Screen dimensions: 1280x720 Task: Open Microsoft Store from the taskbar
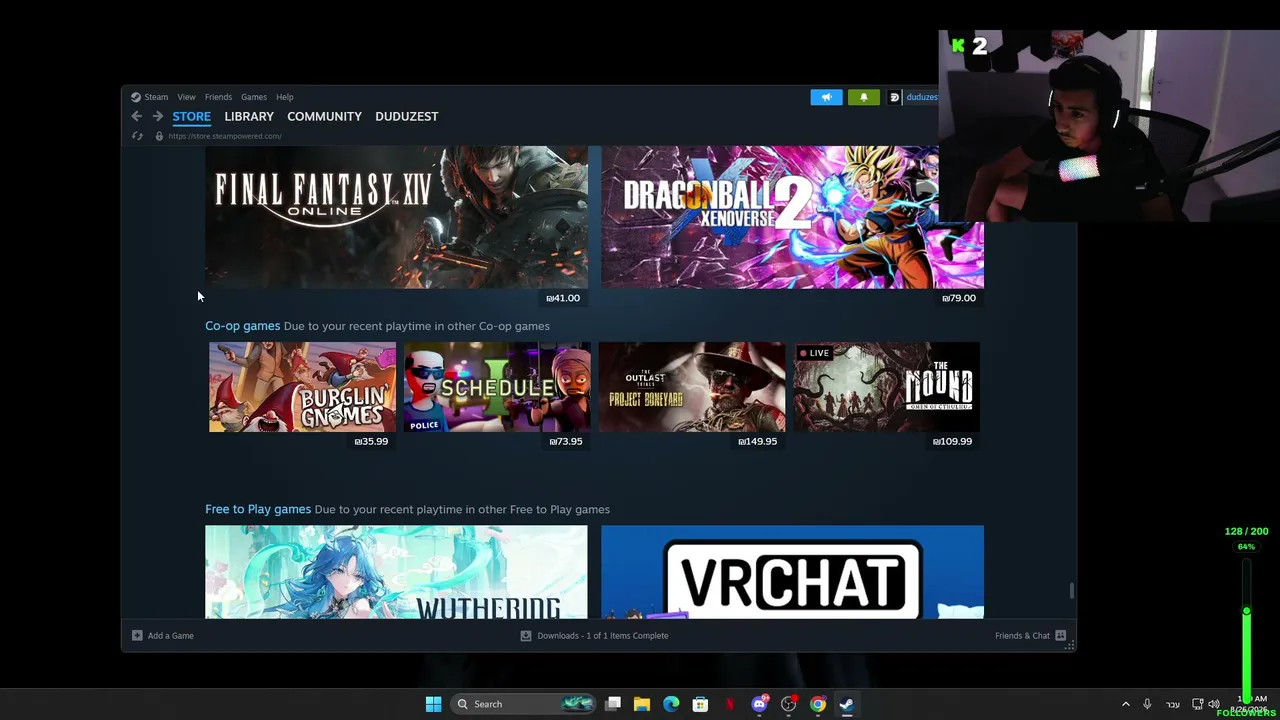click(x=700, y=704)
